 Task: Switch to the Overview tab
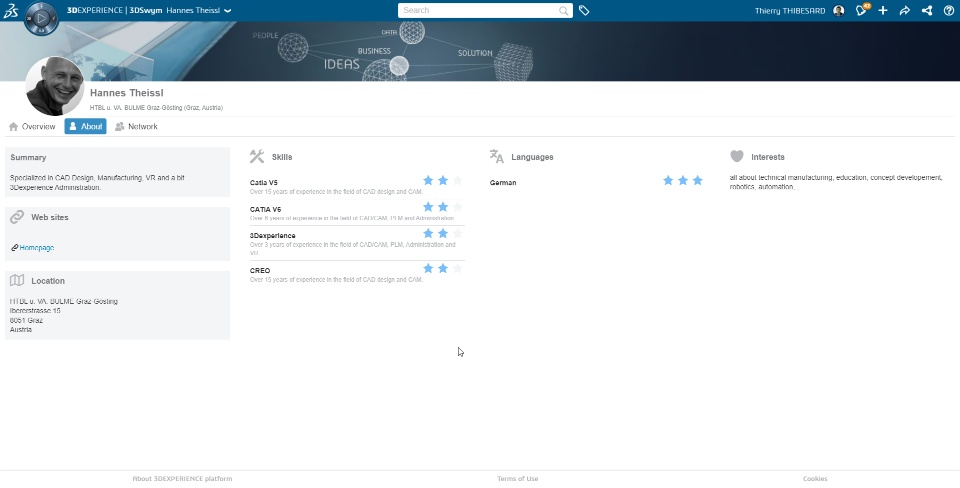coord(32,126)
